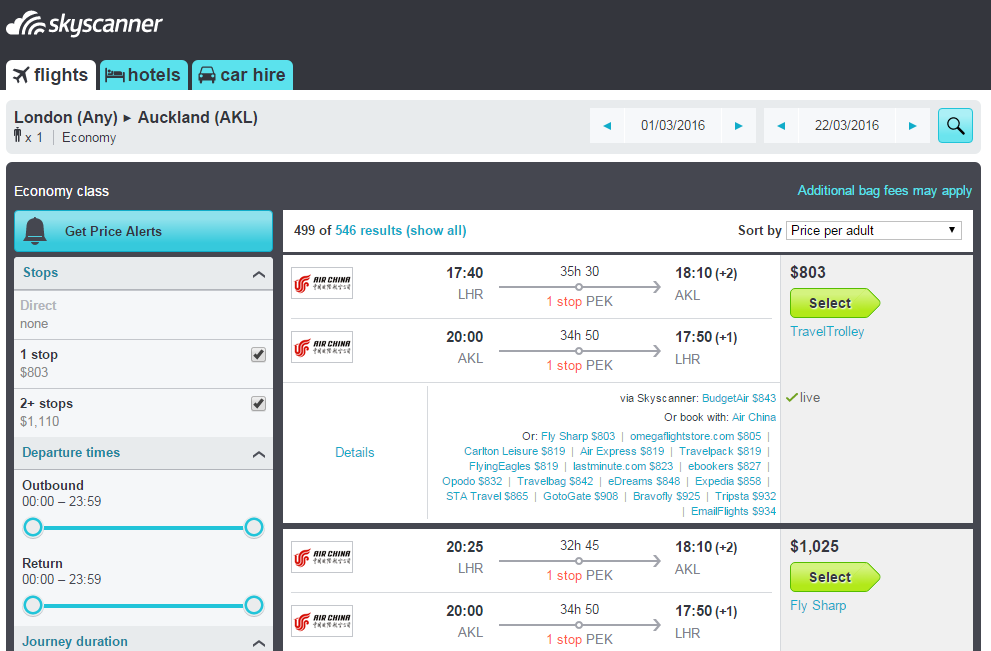This screenshot has width=991, height=651.
Task: Click previous day arrow for 22/03/2016
Action: pos(781,126)
